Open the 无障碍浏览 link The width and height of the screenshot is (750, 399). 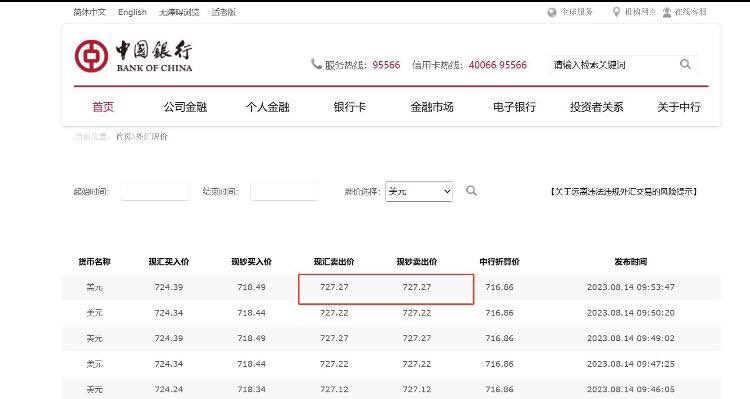point(179,12)
